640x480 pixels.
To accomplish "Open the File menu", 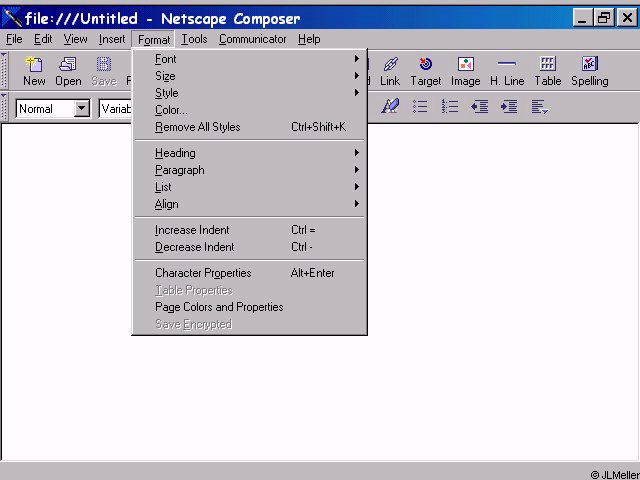I will pos(14,39).
